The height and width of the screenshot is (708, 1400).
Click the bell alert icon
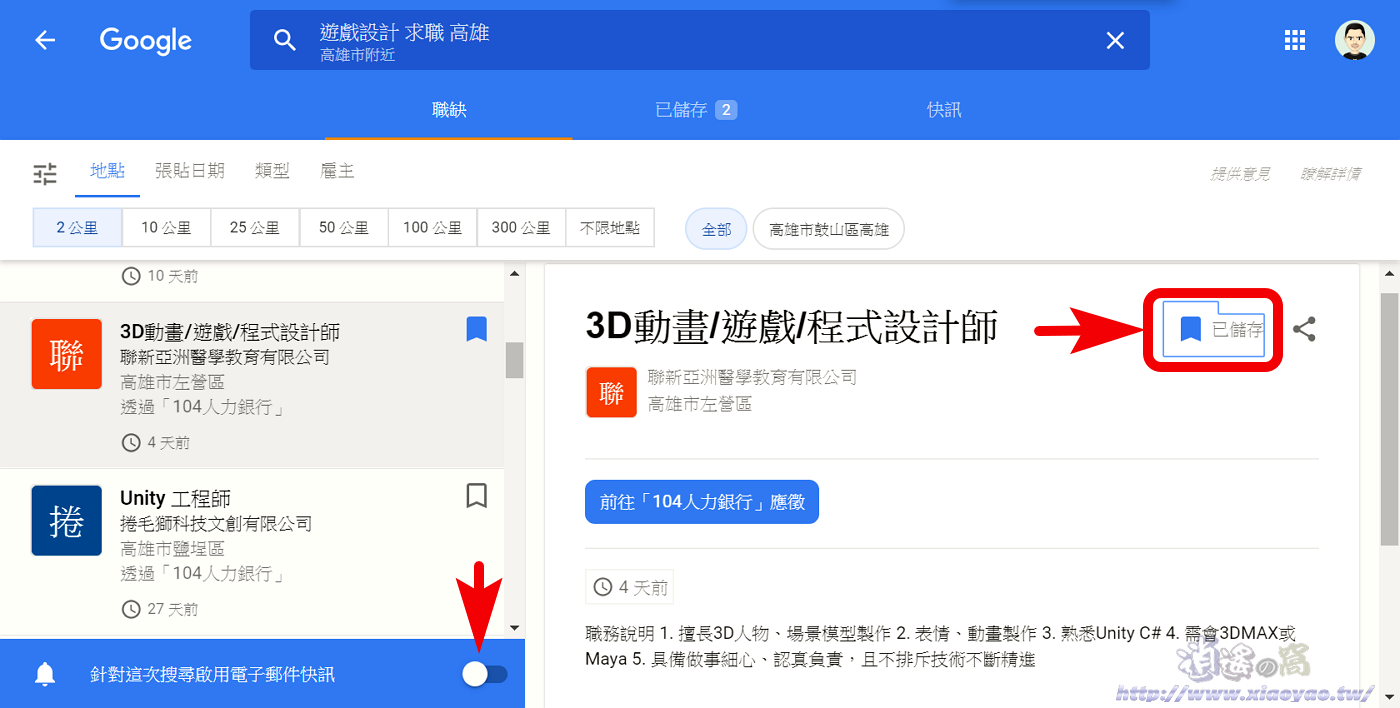tap(45, 674)
